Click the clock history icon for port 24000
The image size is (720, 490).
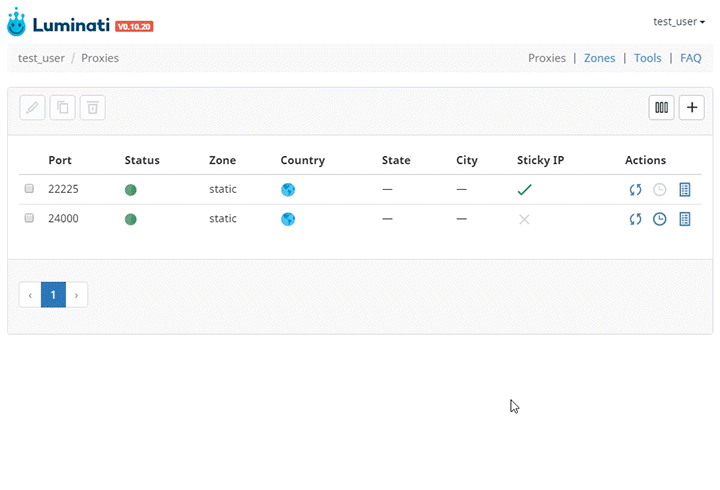(x=660, y=219)
